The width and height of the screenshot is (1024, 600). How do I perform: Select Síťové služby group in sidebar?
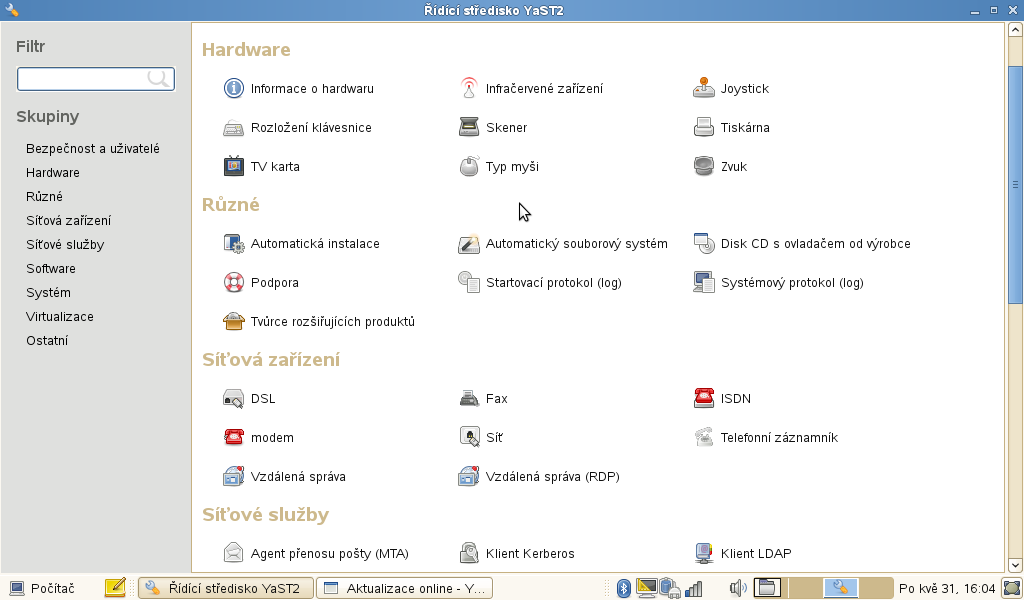click(65, 245)
